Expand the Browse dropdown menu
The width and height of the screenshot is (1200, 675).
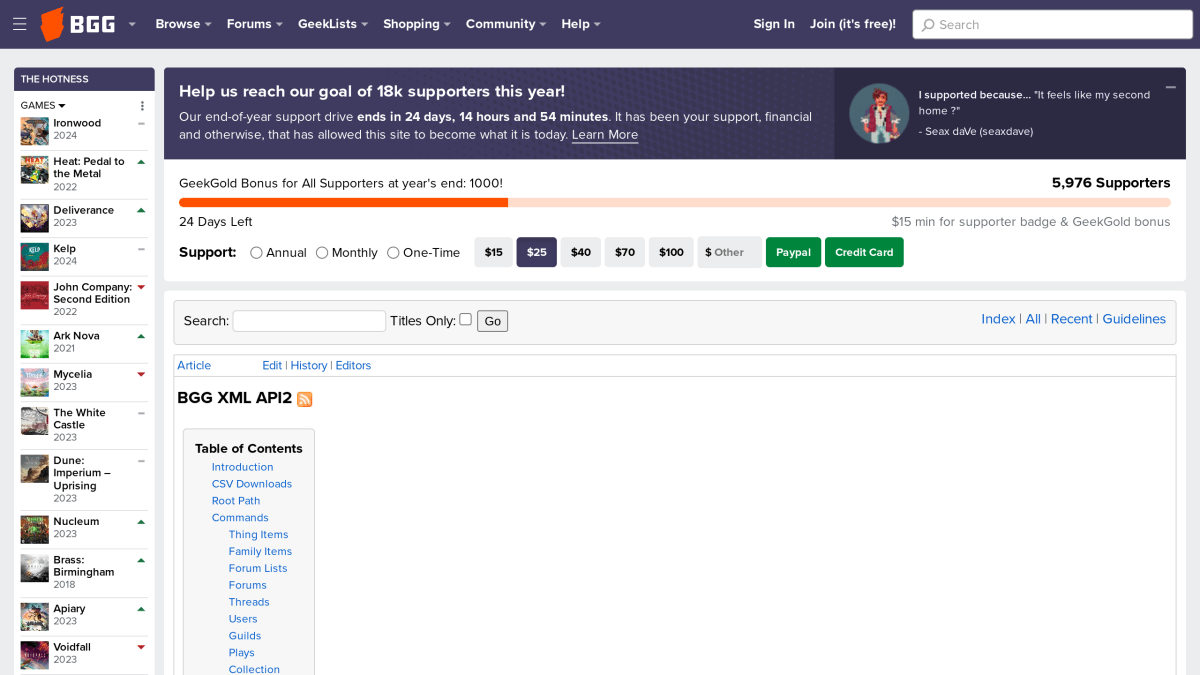[183, 24]
